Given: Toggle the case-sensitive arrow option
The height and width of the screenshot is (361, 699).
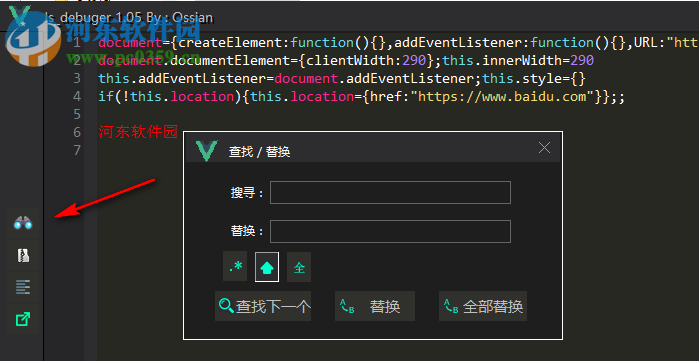Looking at the screenshot, I should (x=267, y=267).
